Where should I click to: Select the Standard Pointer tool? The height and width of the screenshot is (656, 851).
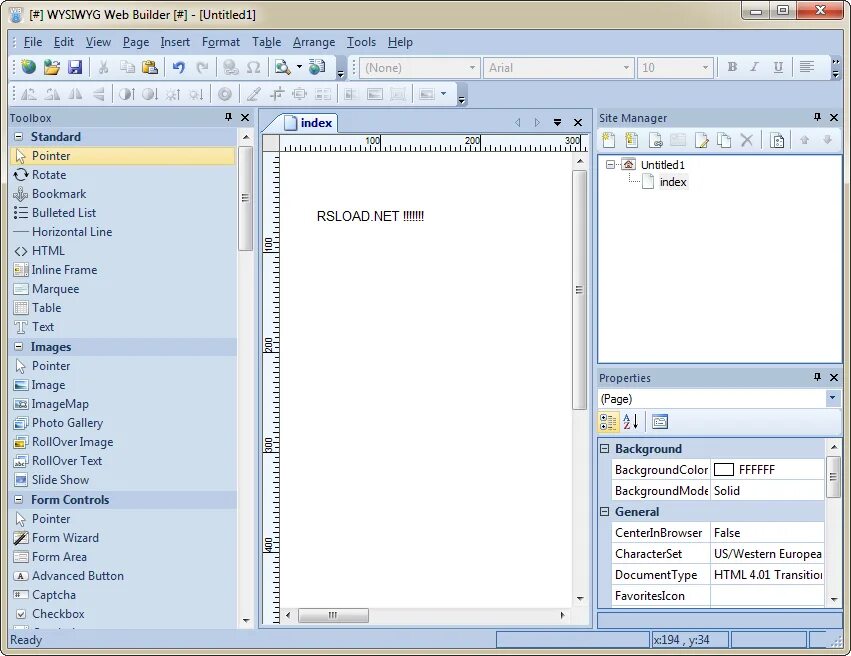tap(123, 156)
